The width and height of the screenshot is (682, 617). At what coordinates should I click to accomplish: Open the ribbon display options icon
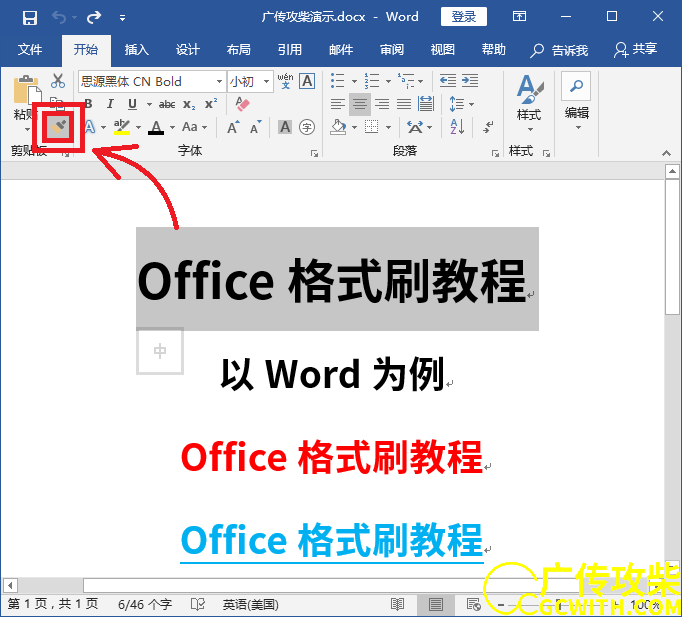tap(519, 17)
